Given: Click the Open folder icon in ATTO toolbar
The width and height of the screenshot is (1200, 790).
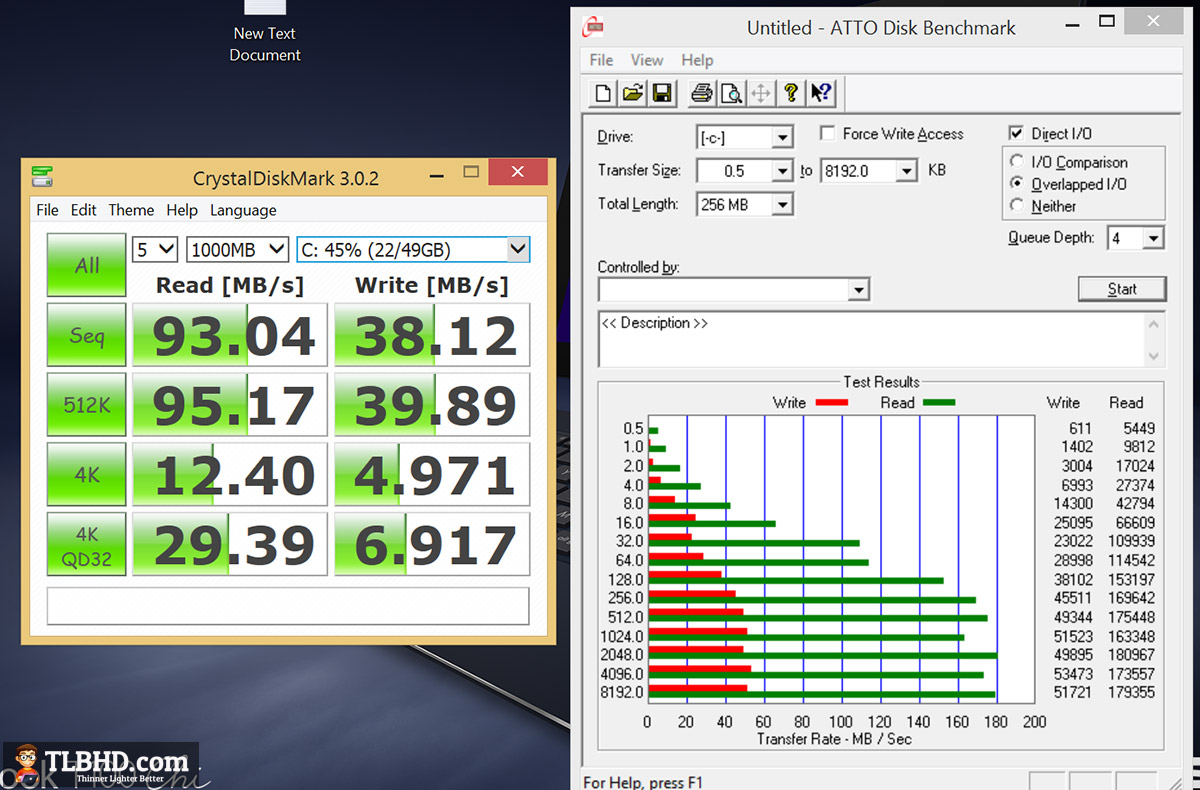Looking at the screenshot, I should click(632, 94).
